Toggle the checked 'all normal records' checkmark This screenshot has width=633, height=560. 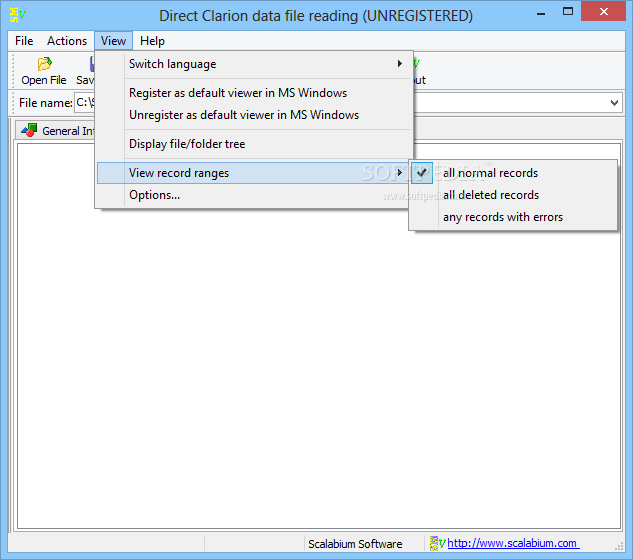(422, 173)
